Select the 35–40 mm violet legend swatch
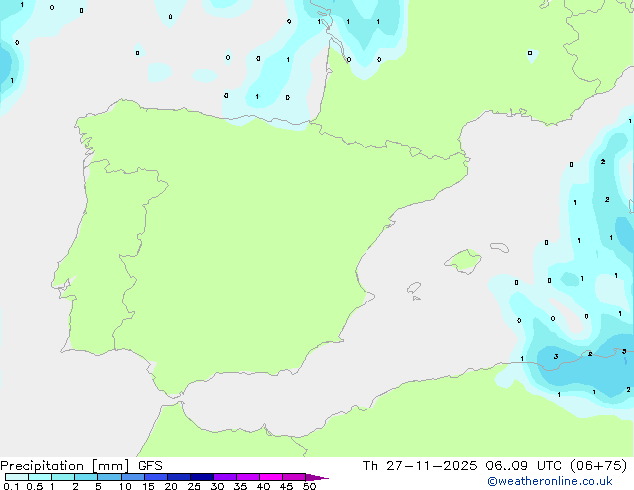The height and width of the screenshot is (490, 634). 248,477
